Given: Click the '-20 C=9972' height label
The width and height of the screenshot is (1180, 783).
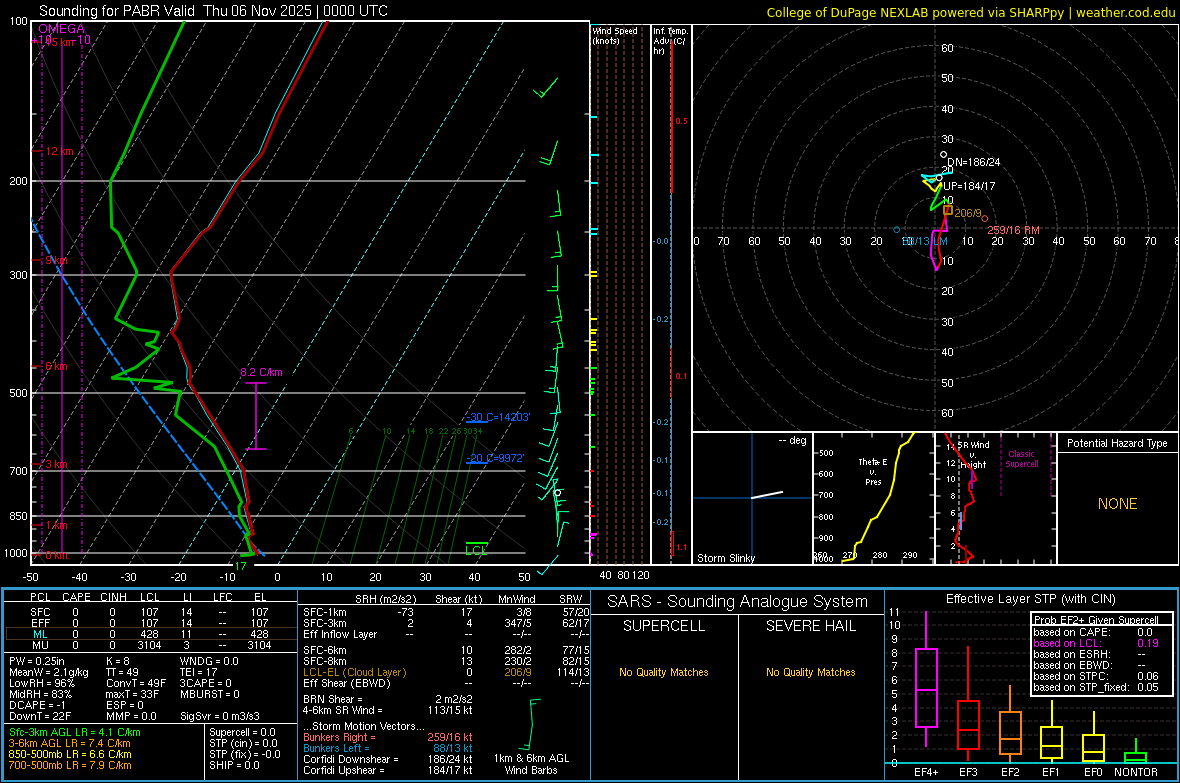Looking at the screenshot, I should click(495, 458).
